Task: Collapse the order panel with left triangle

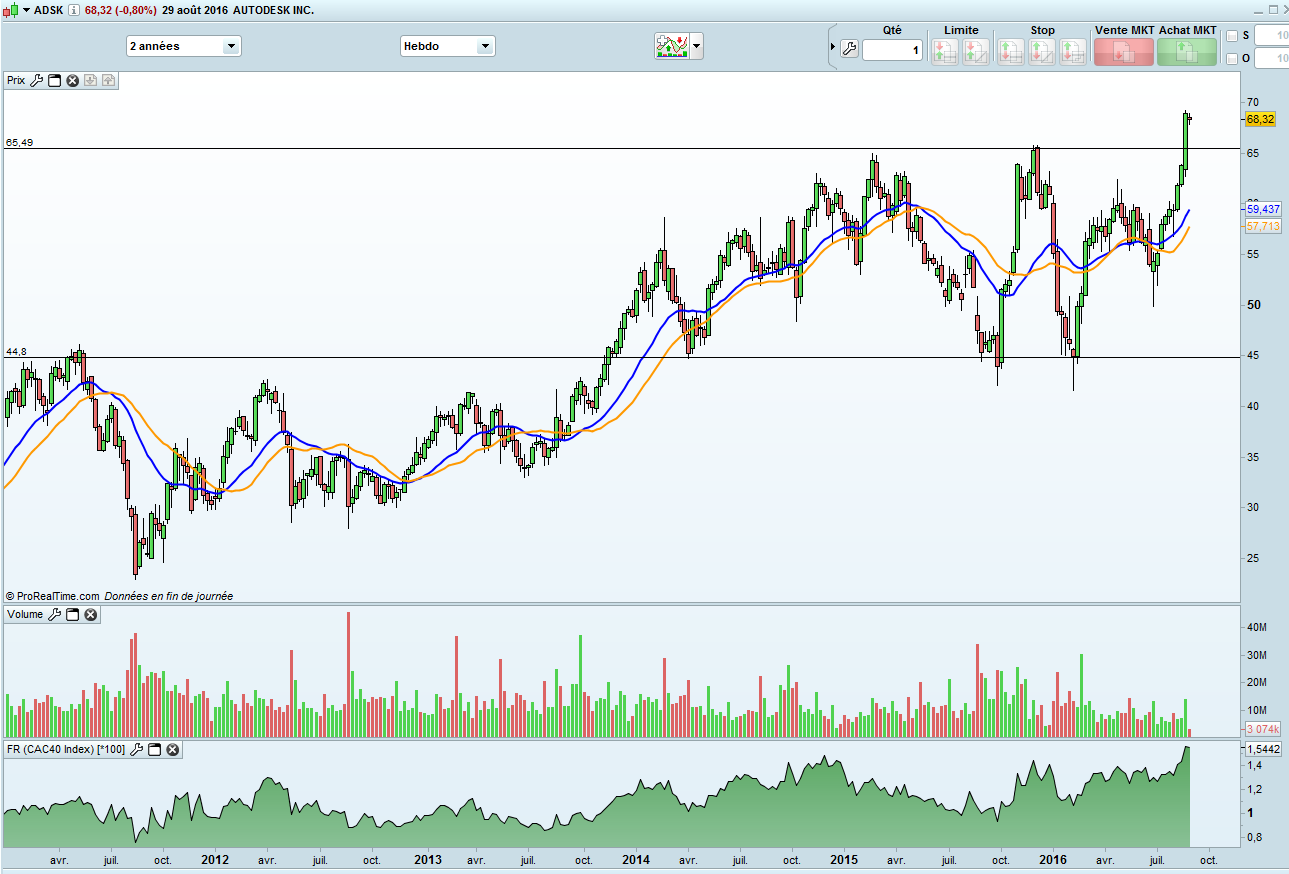Action: [x=832, y=46]
